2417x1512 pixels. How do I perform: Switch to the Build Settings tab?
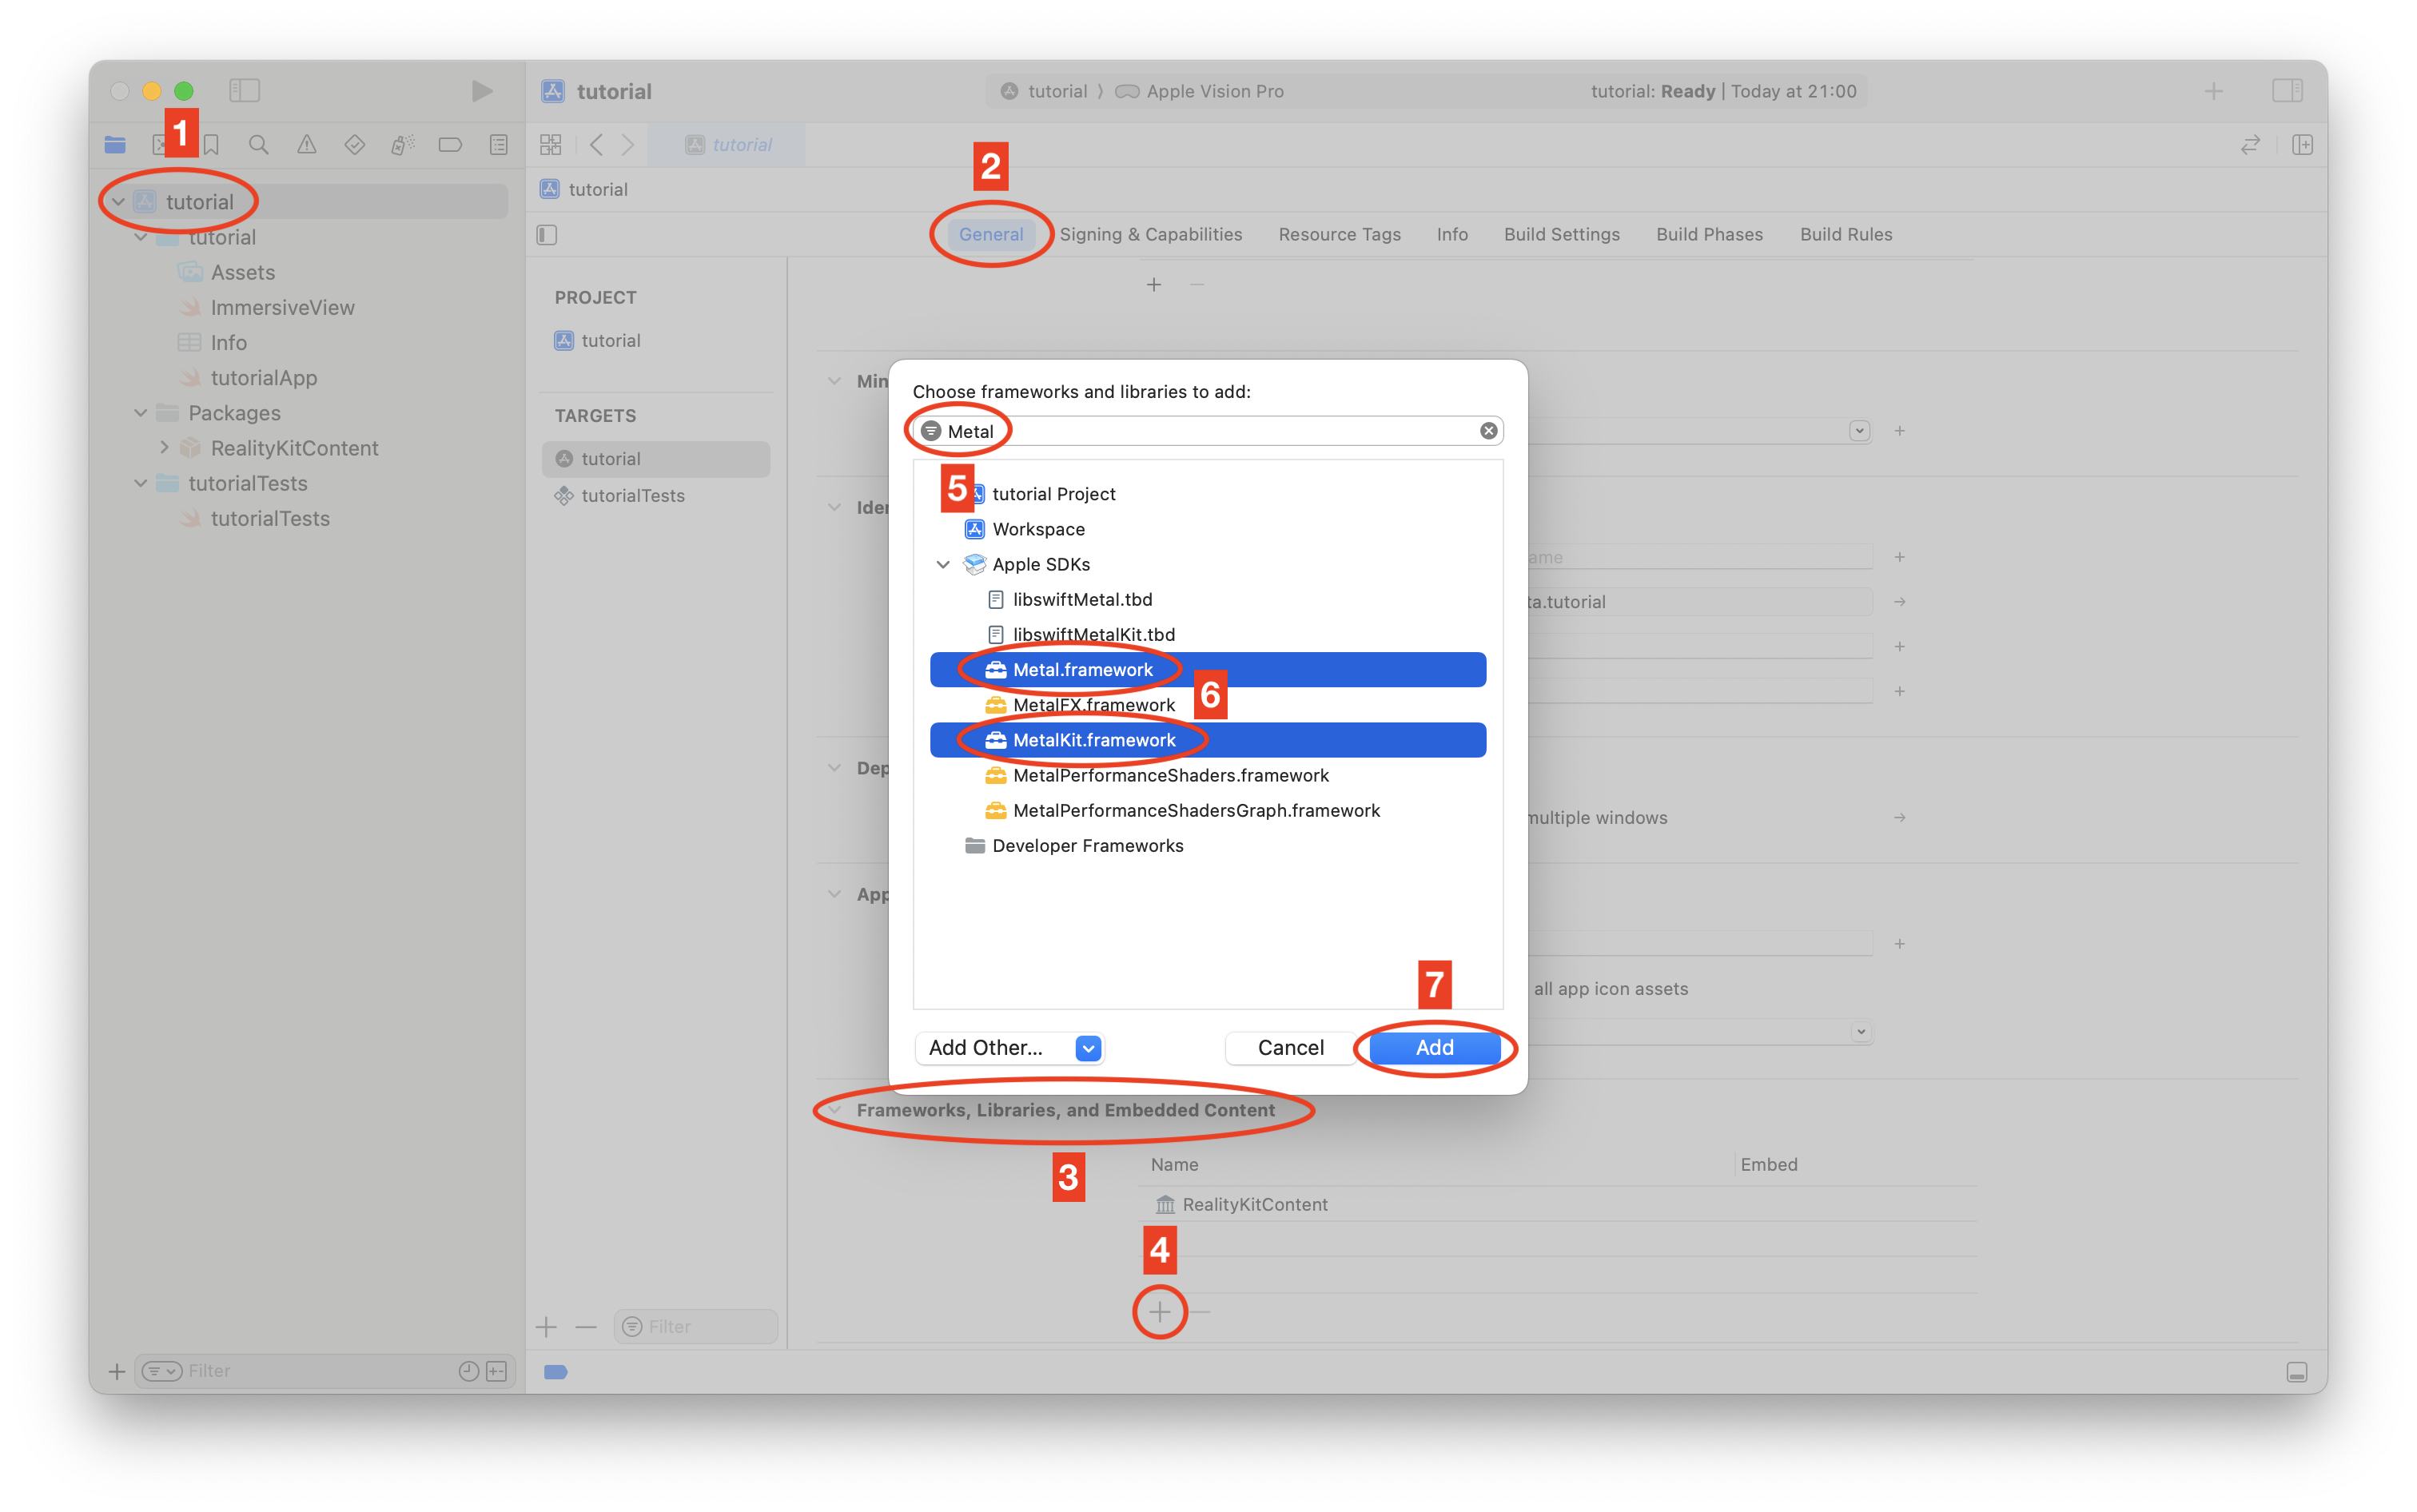pos(1561,234)
